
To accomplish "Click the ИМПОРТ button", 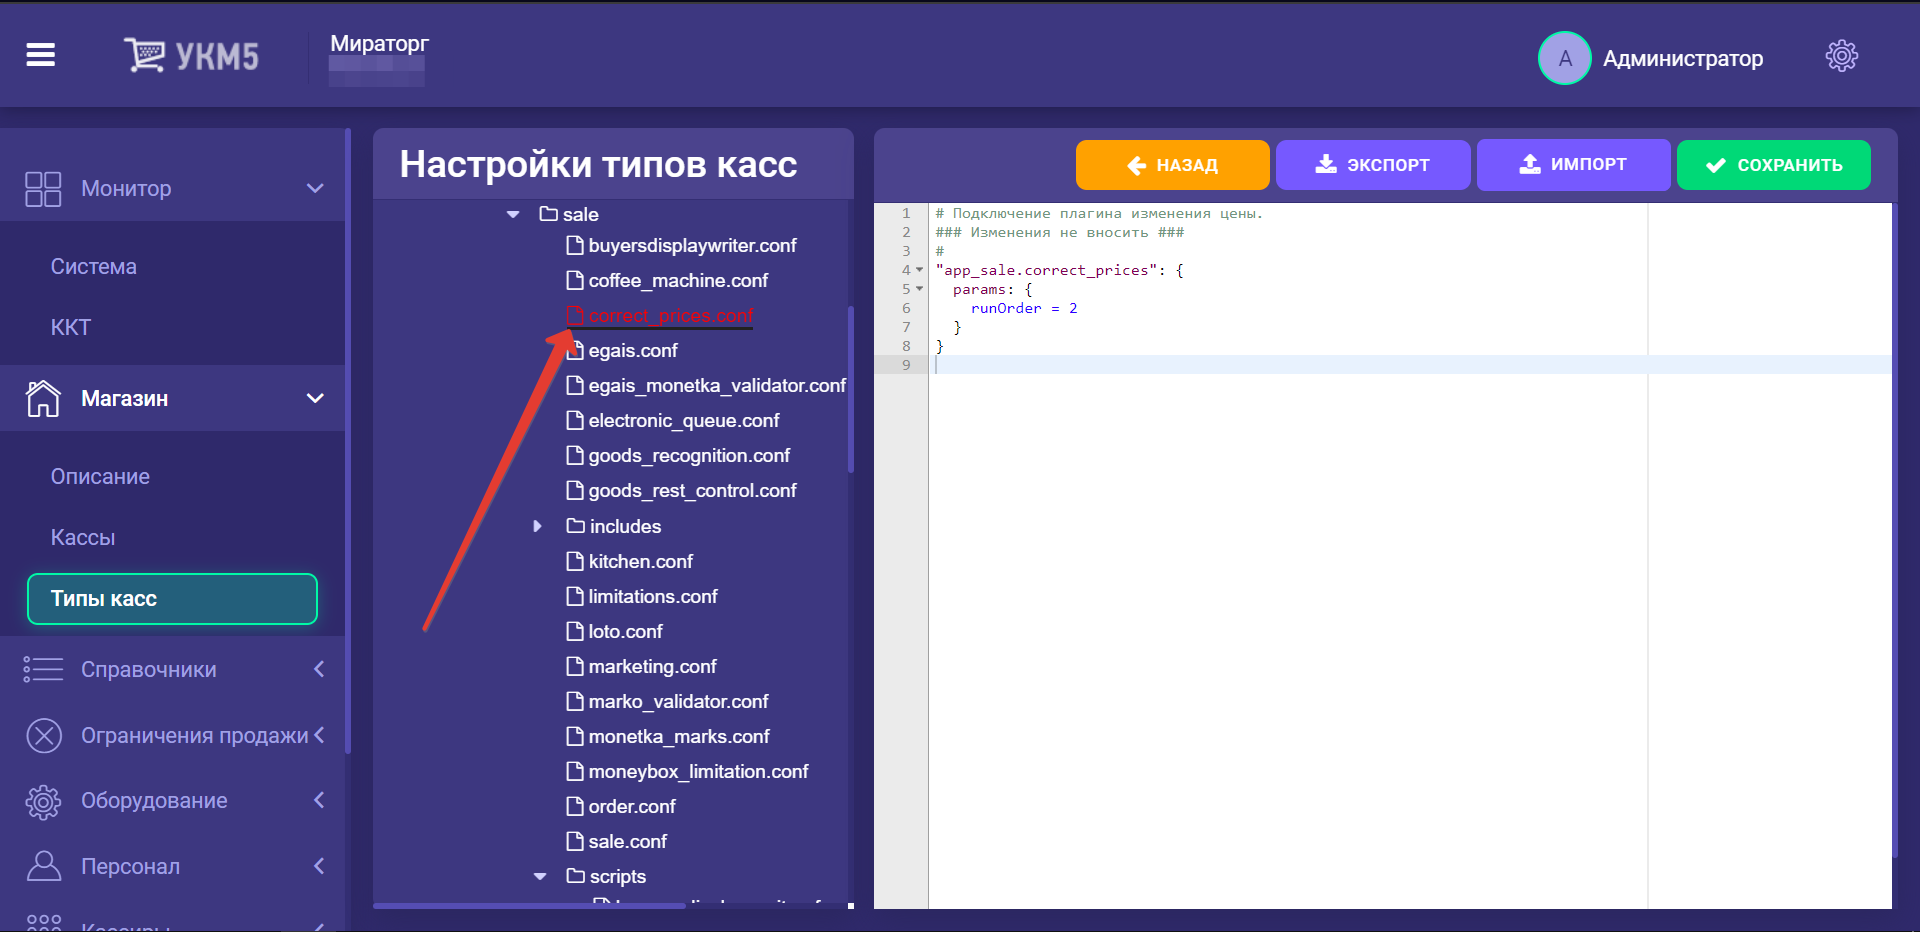I will [x=1573, y=165].
